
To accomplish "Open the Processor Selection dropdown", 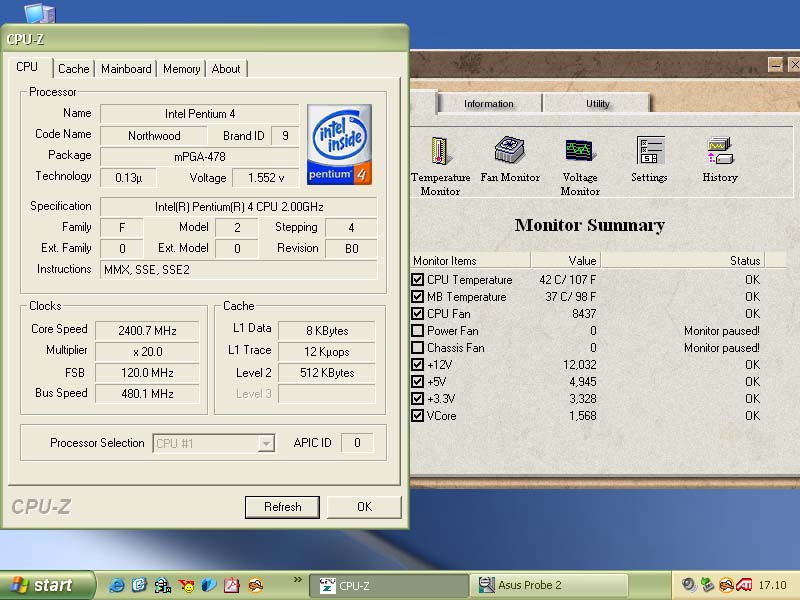I will (x=265, y=443).
